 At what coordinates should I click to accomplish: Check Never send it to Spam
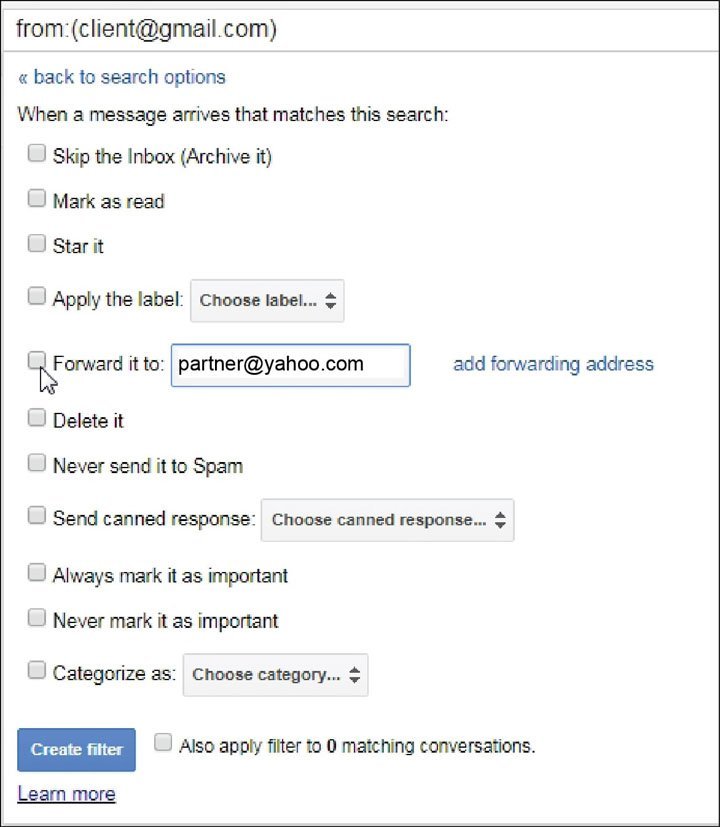(37, 463)
